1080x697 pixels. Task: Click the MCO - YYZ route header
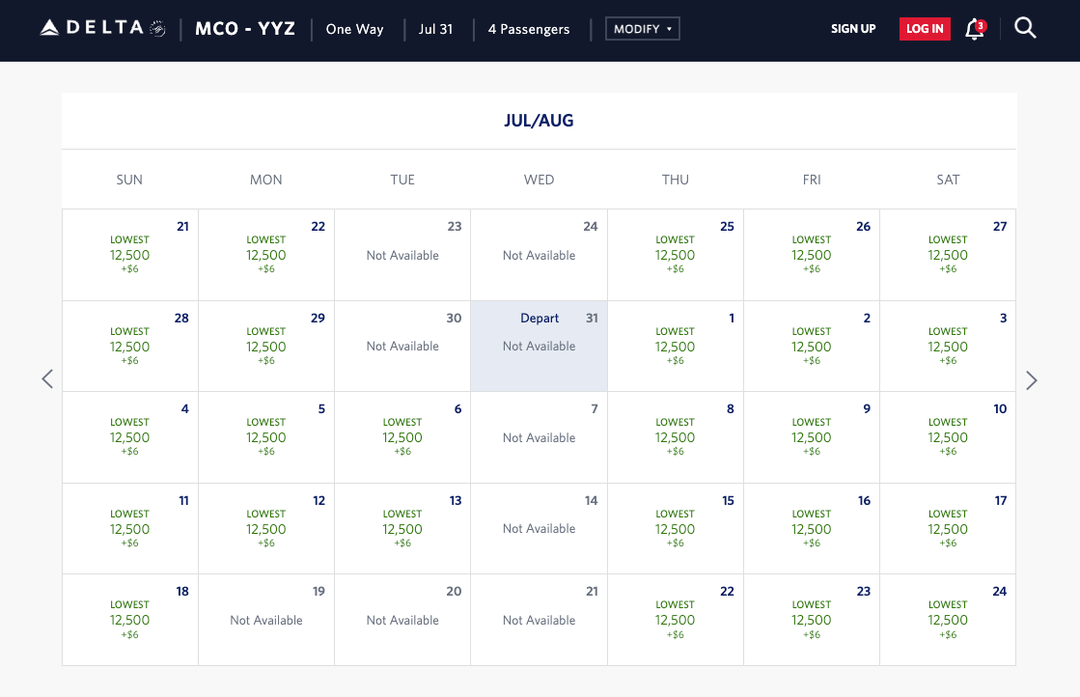[245, 29]
